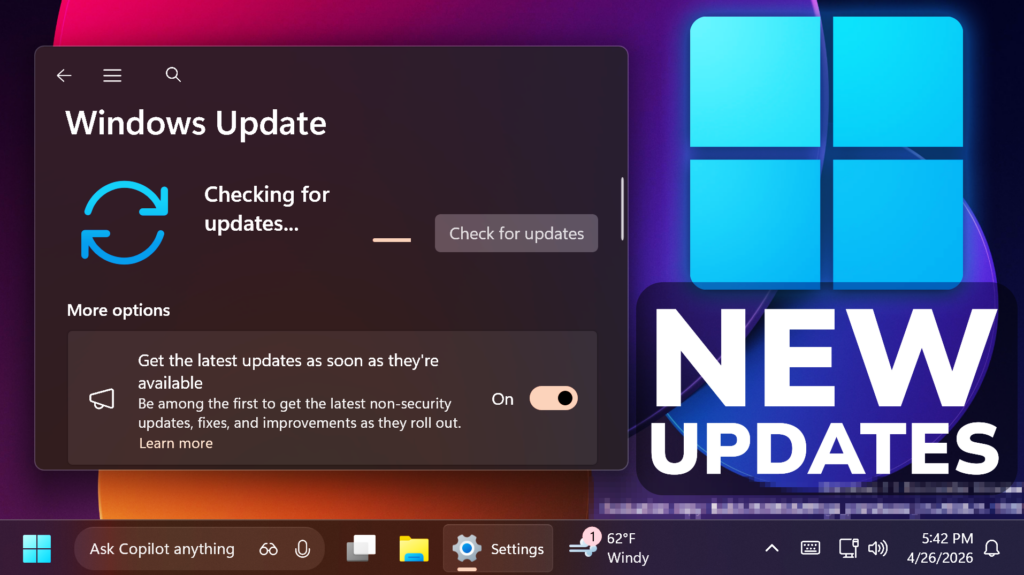The image size is (1024, 575).
Task: Click the Copilot vision glasses icon
Action: [268, 549]
